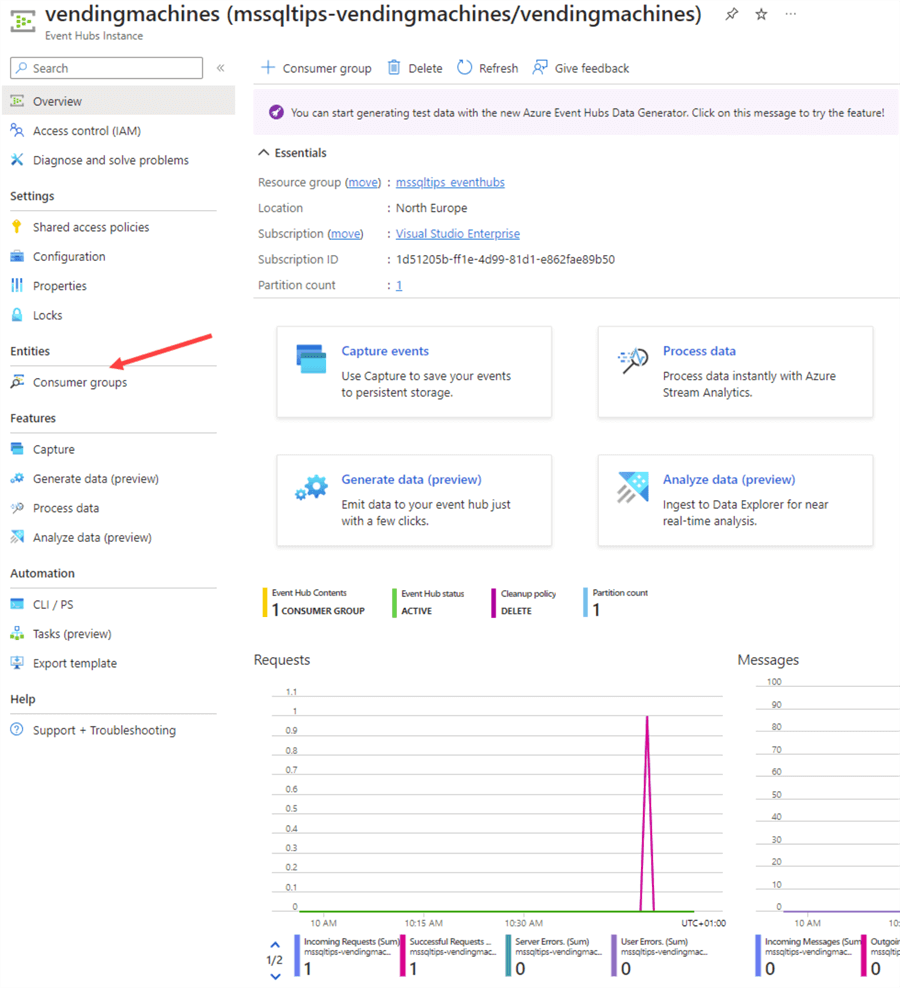Select Overview in the sidebar
The width and height of the screenshot is (900, 988).
click(118, 101)
